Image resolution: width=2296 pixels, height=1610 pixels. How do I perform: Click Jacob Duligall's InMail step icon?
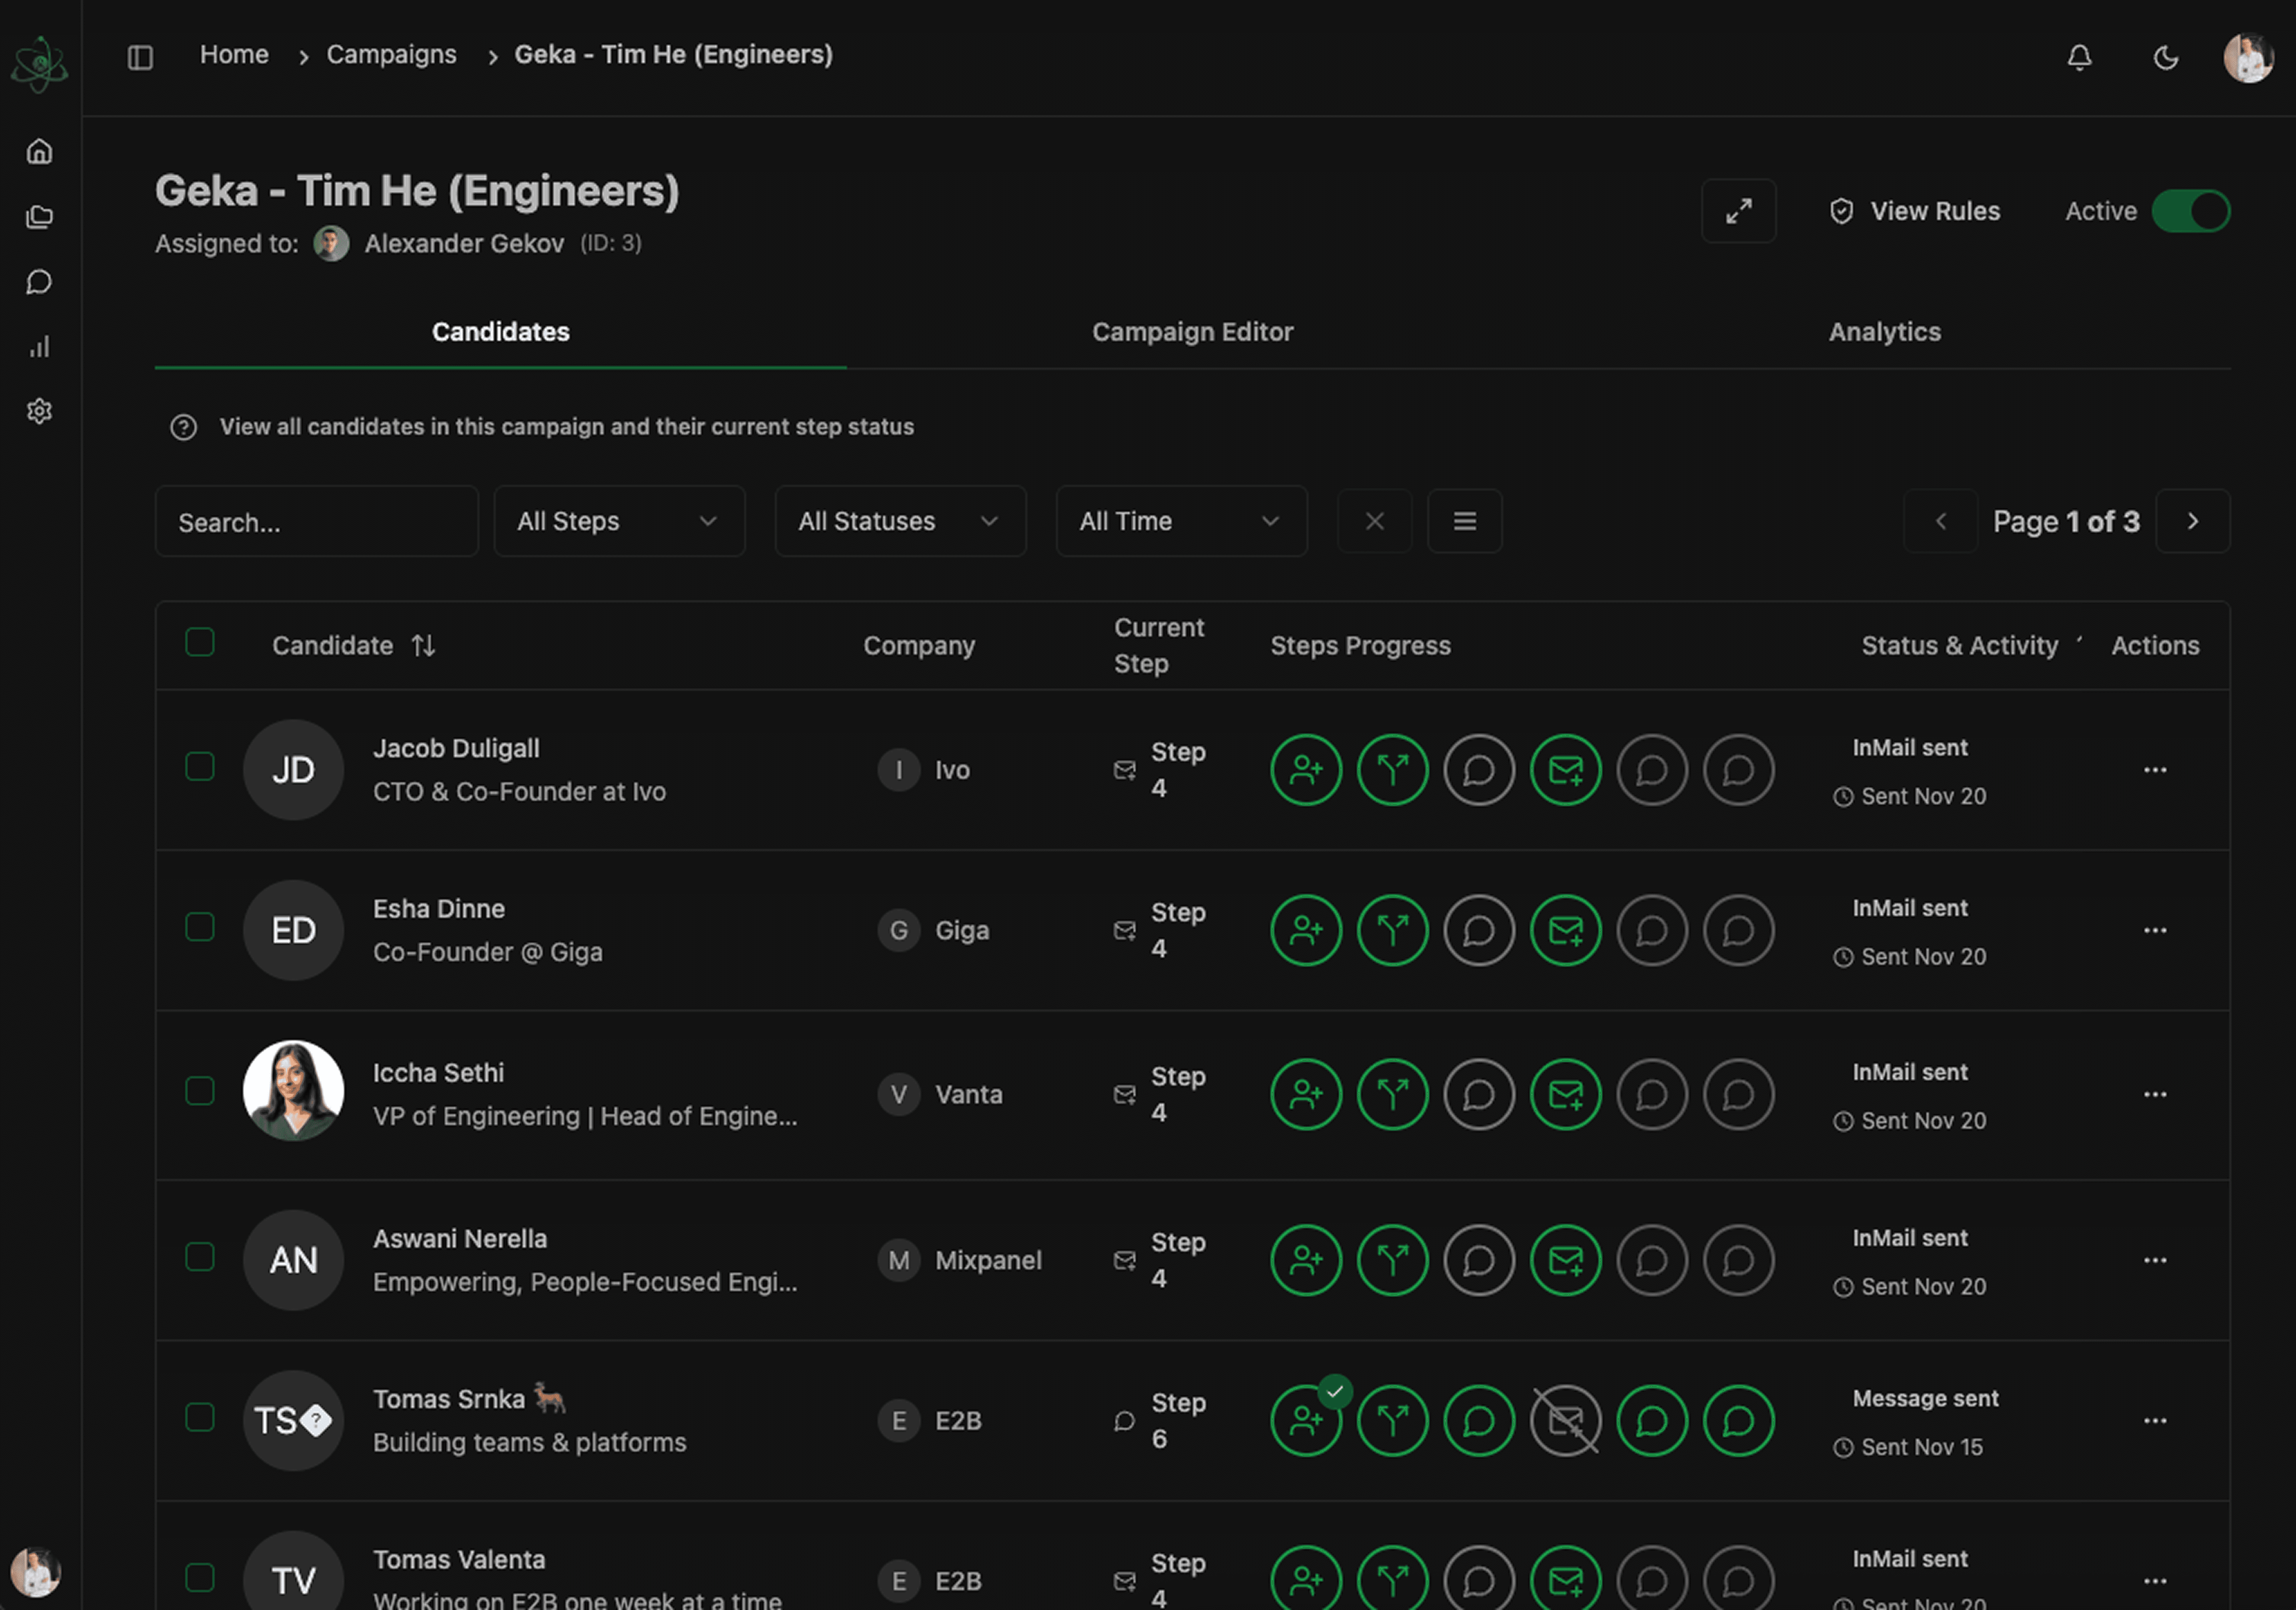pyautogui.click(x=1565, y=770)
